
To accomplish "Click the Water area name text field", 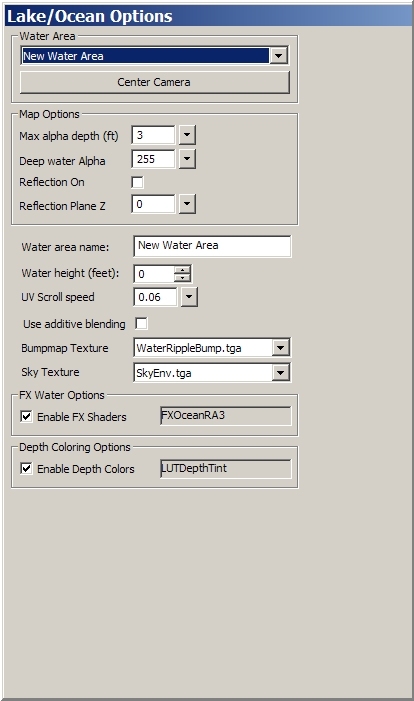I will point(212,246).
